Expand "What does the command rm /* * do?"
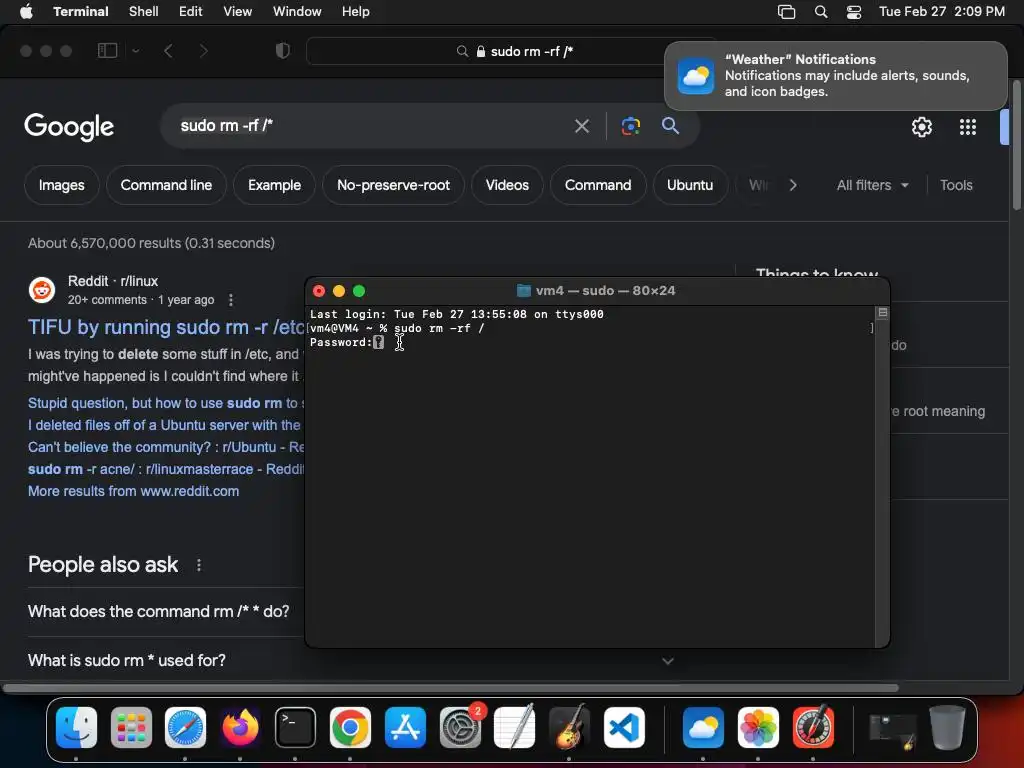The width and height of the screenshot is (1024, 768). coord(159,611)
